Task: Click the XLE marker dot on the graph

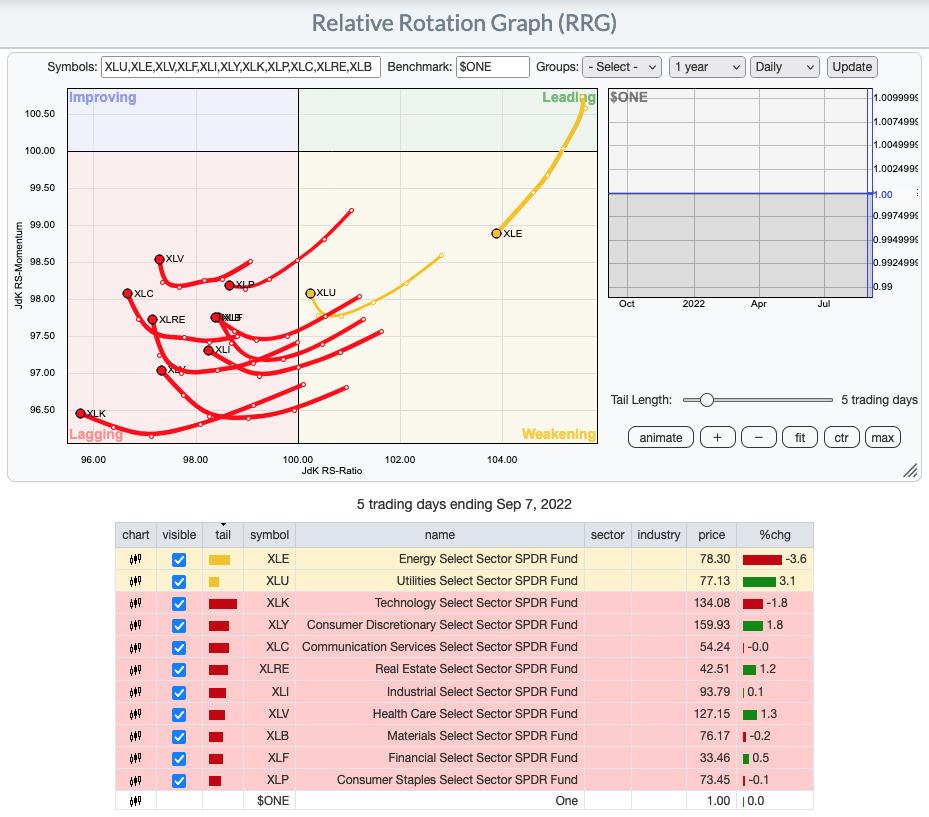Action: (496, 233)
